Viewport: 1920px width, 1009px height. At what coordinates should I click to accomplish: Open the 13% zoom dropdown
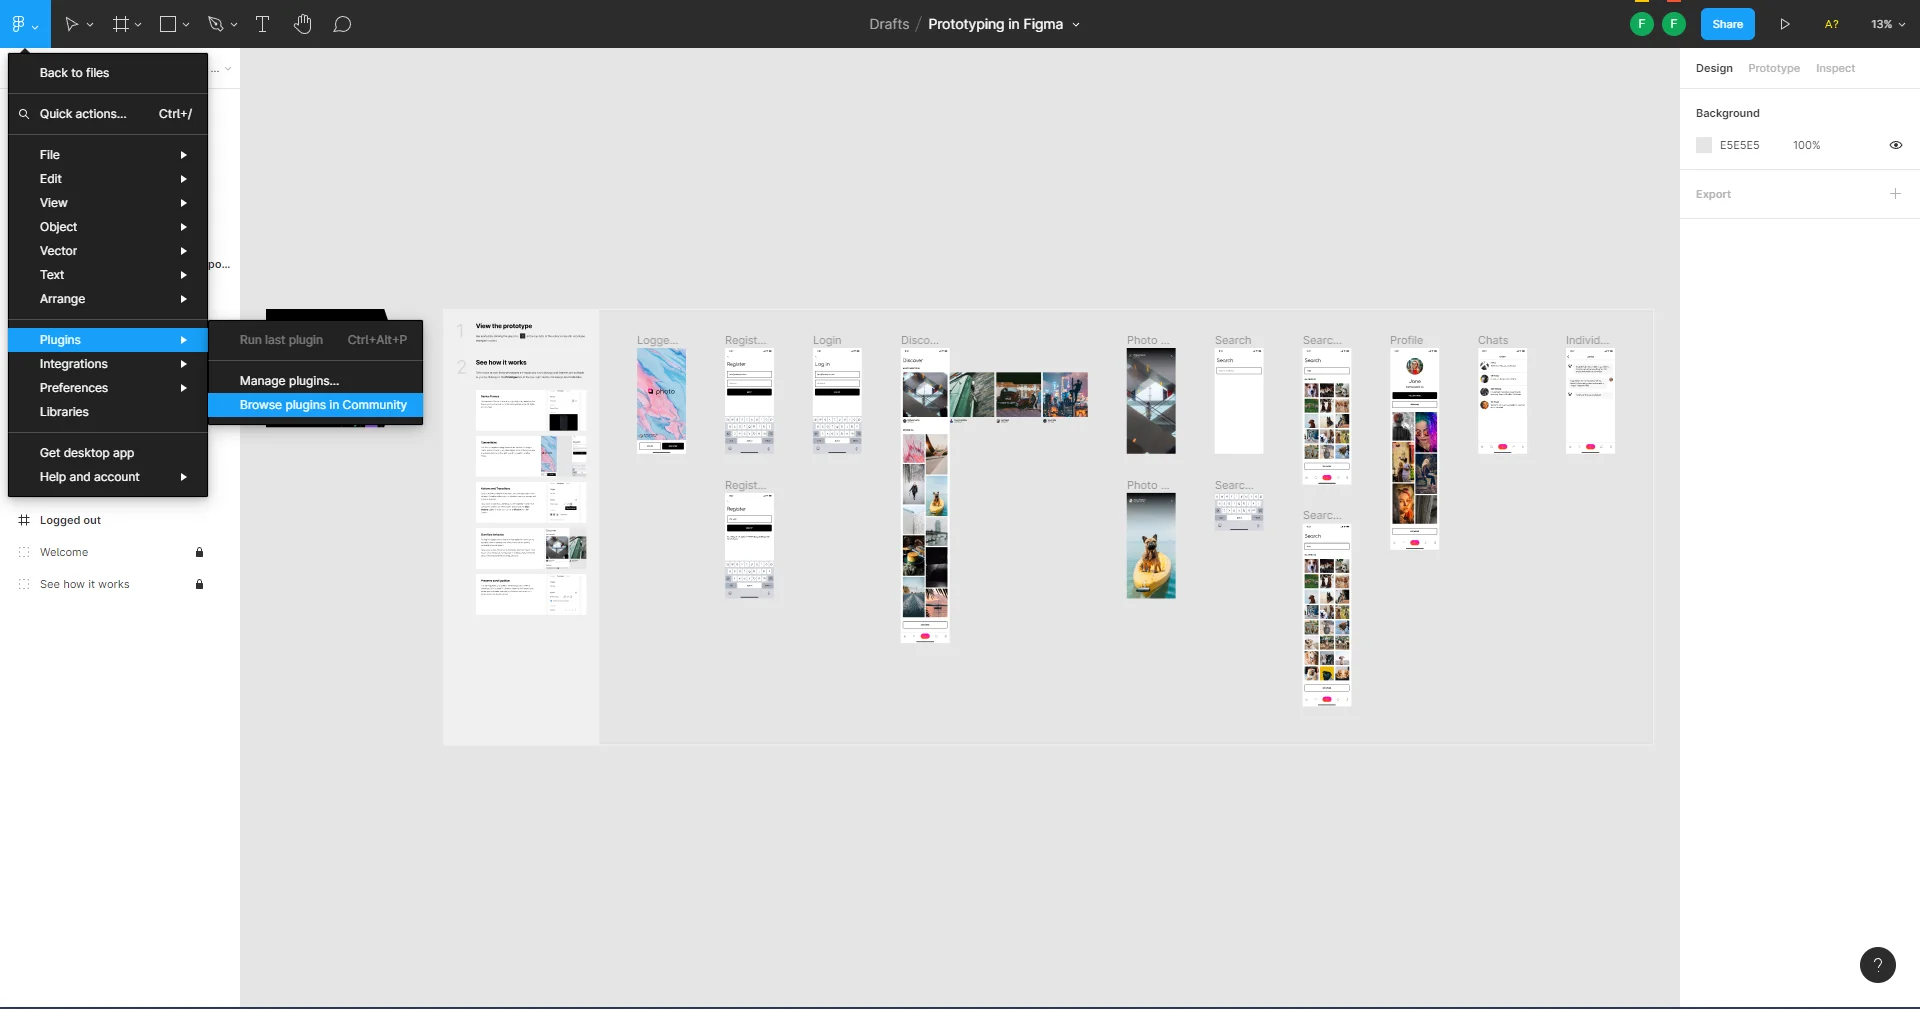coord(1888,24)
